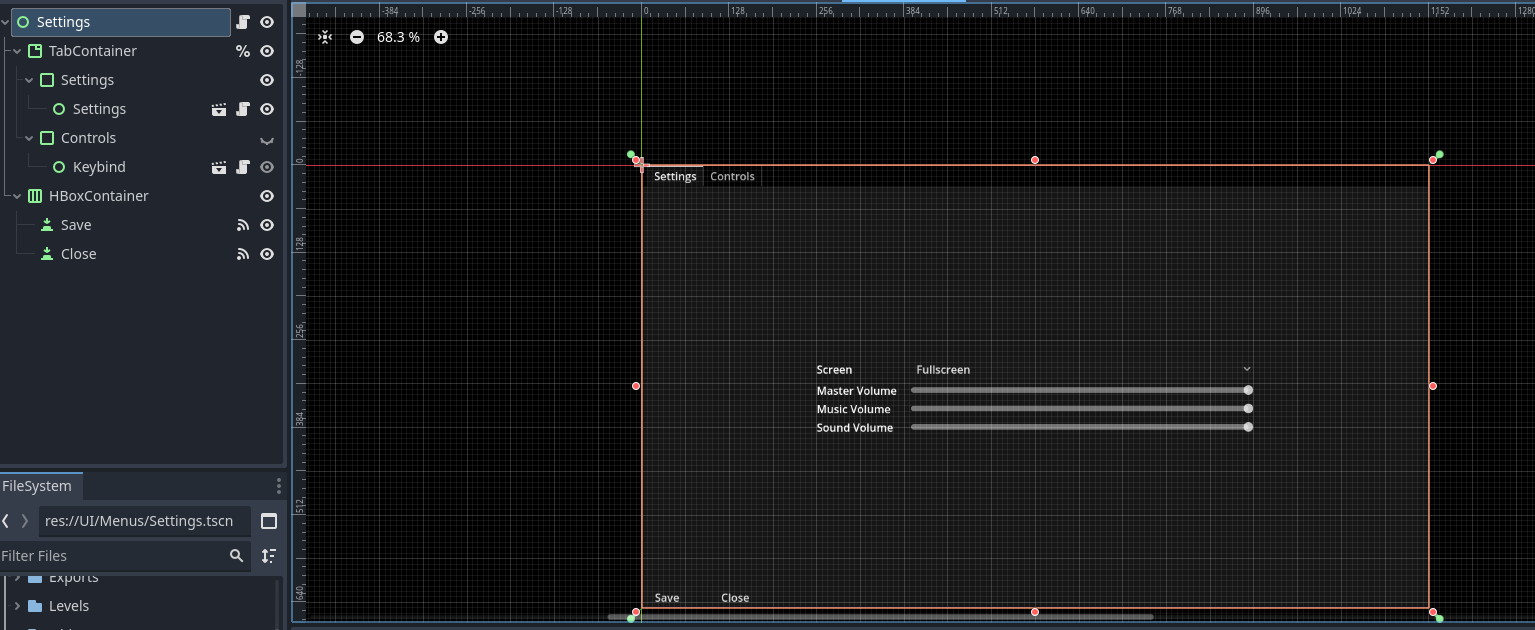1535x630 pixels.
Task: Open script attached to root Settings node
Action: pyautogui.click(x=242, y=22)
